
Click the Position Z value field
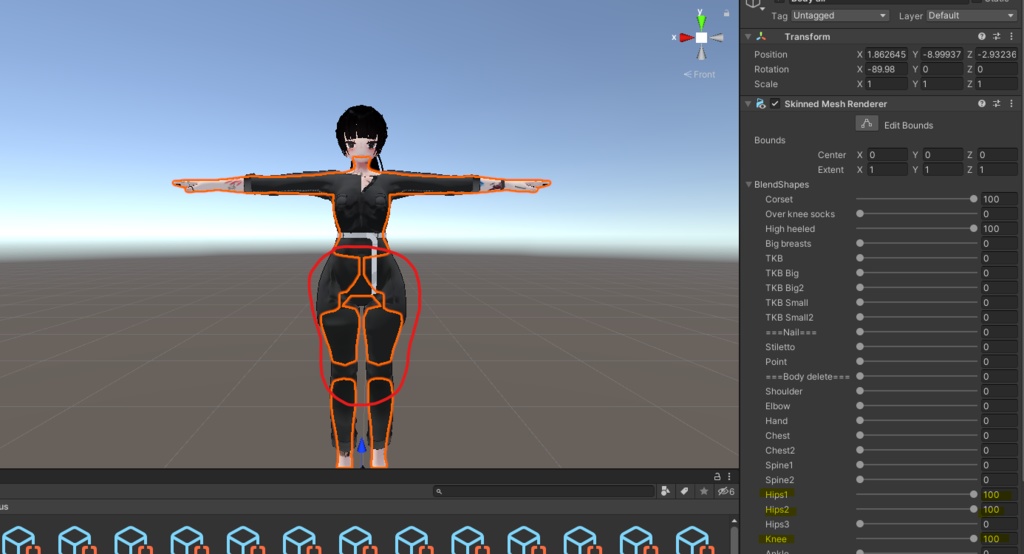pos(997,54)
